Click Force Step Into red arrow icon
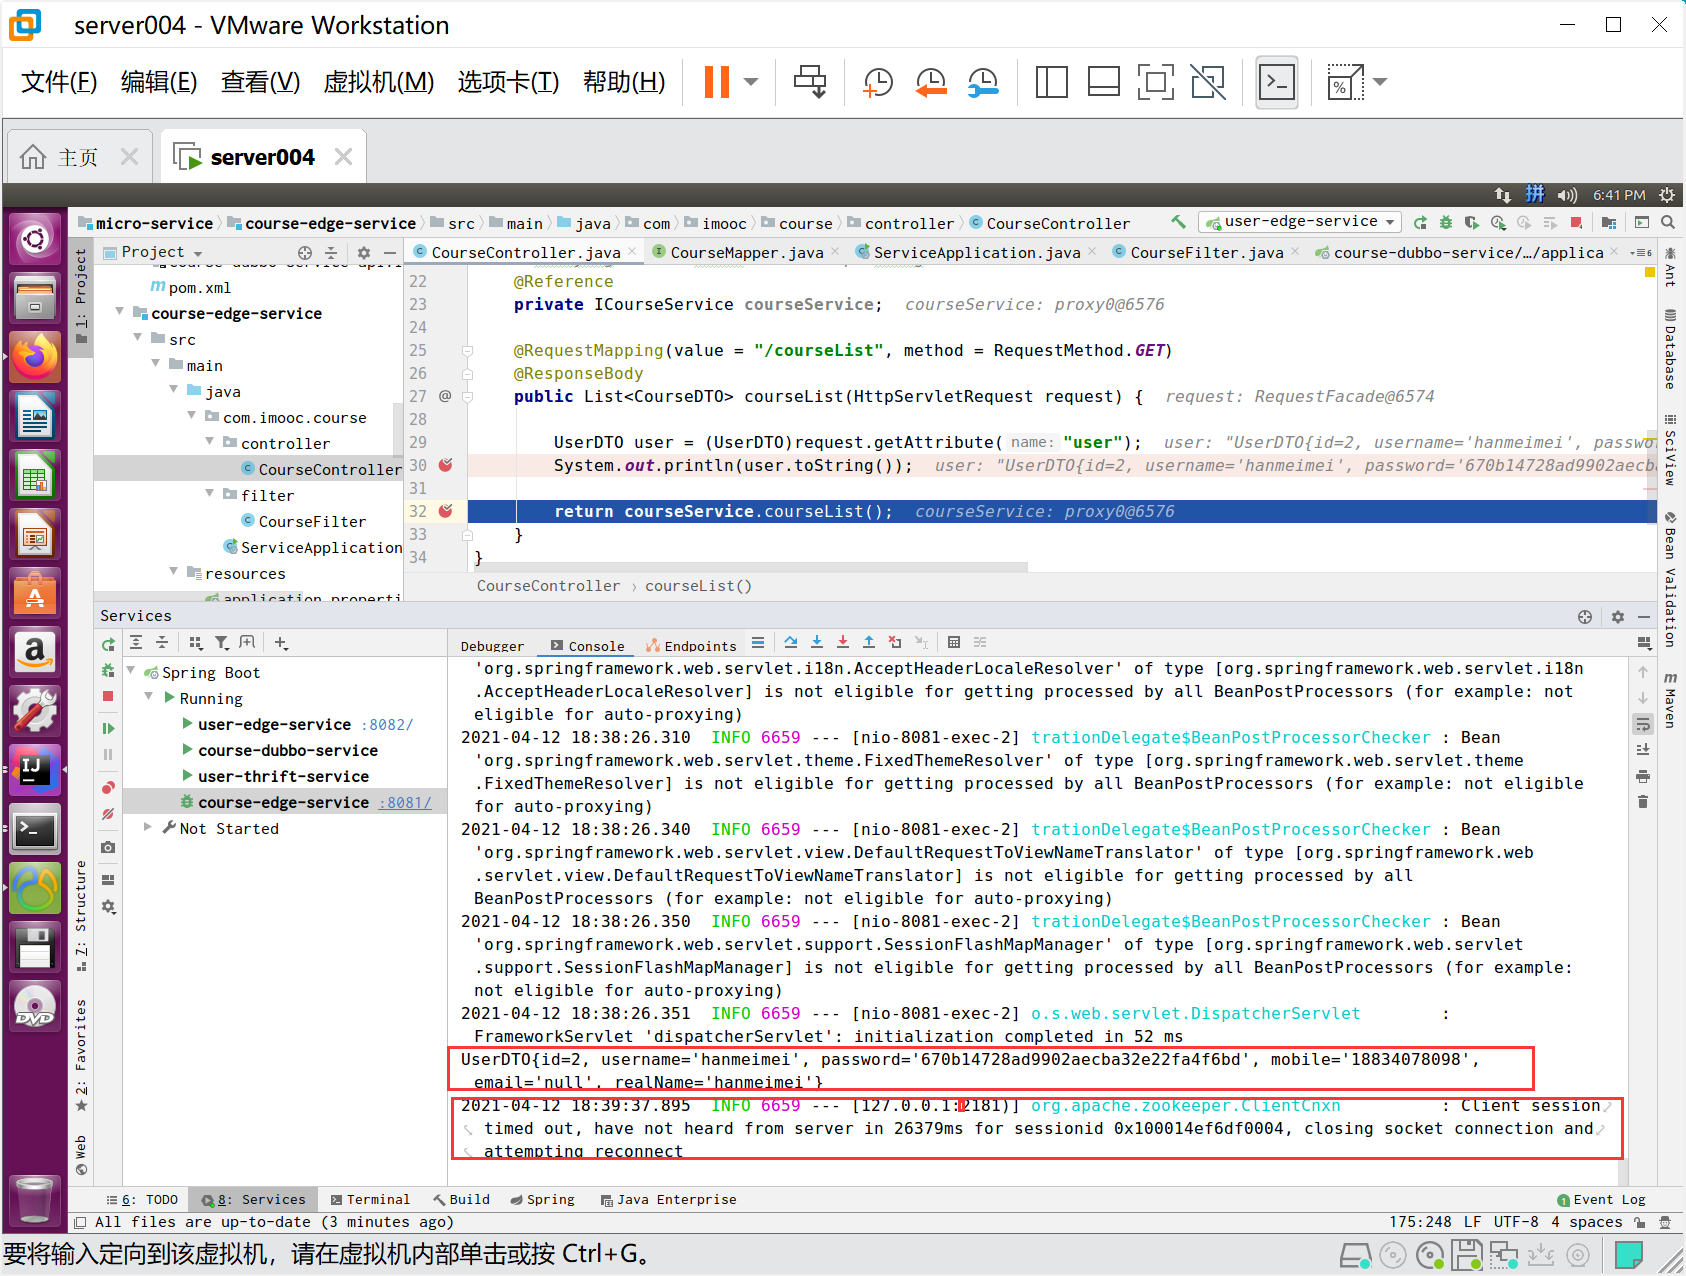1686x1276 pixels. pyautogui.click(x=843, y=642)
